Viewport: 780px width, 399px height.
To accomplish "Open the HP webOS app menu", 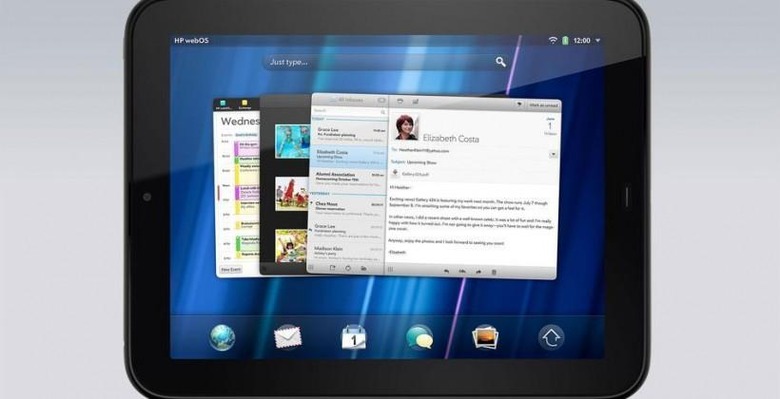I will point(191,41).
